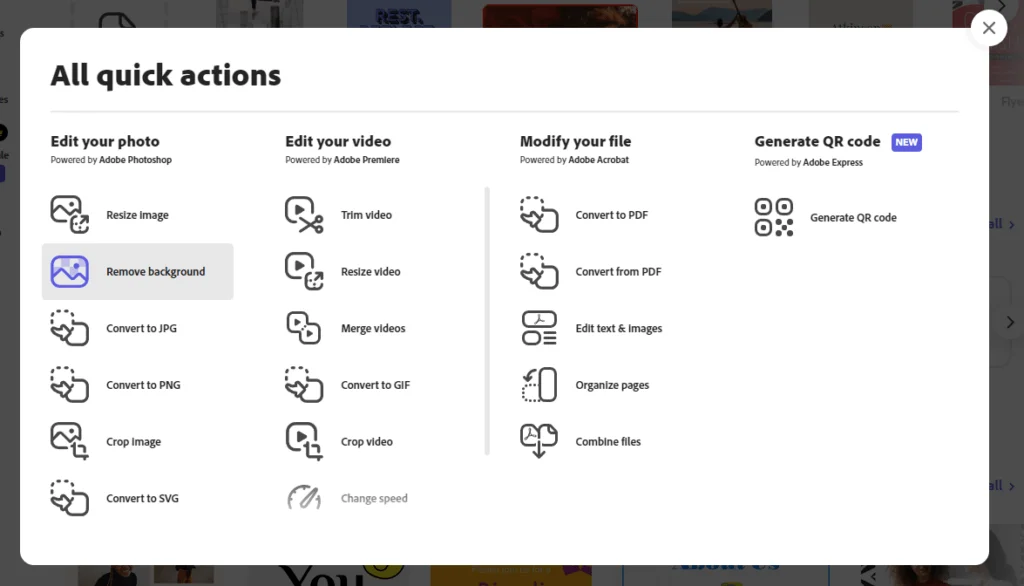Click the Resize video label

coord(370,271)
